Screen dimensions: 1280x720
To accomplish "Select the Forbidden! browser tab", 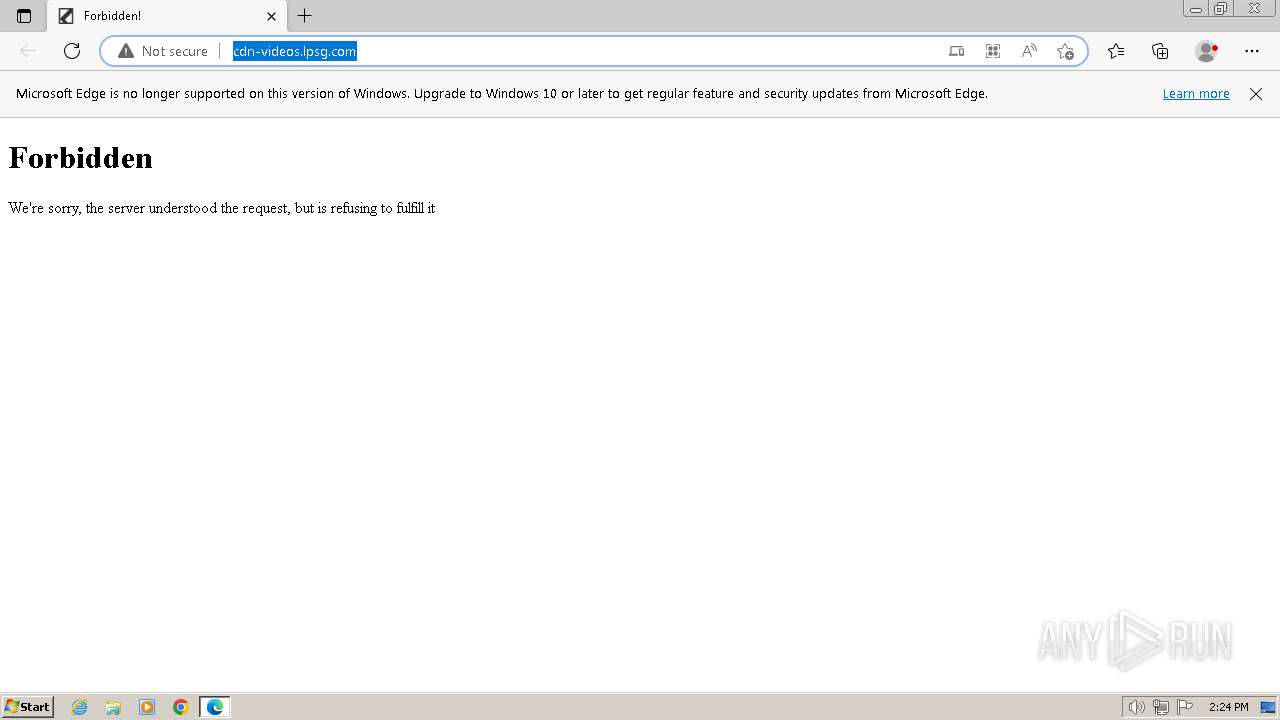I will [168, 16].
